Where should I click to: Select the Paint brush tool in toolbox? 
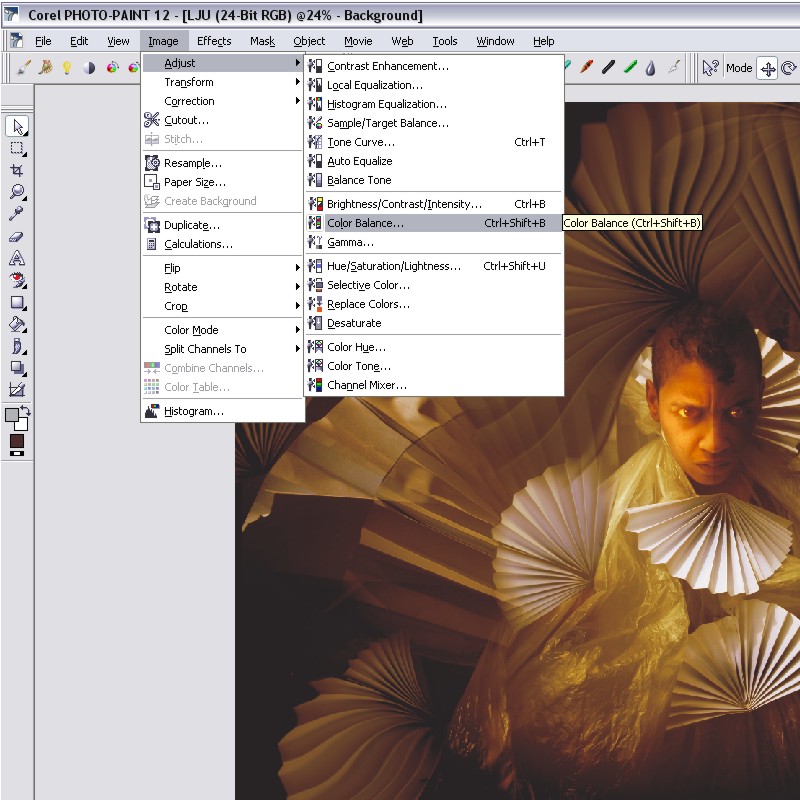pyautogui.click(x=17, y=346)
